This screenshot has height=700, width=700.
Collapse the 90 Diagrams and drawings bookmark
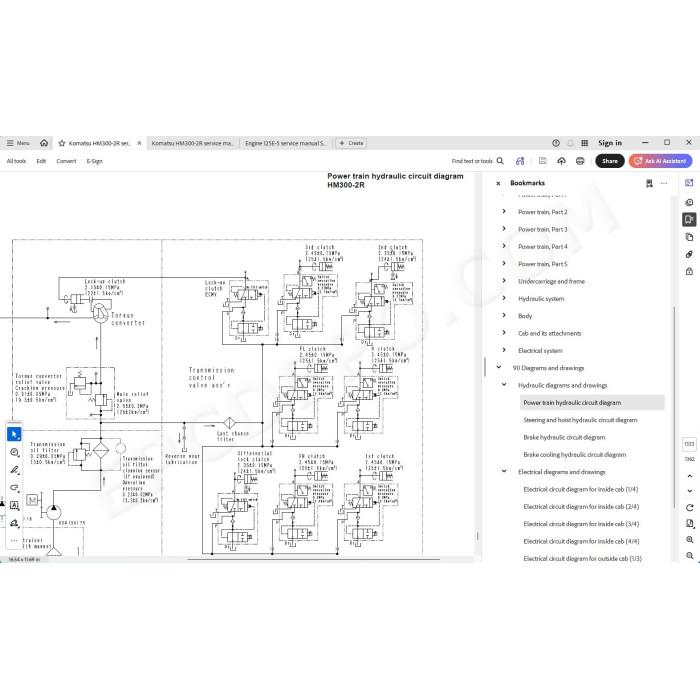[499, 367]
